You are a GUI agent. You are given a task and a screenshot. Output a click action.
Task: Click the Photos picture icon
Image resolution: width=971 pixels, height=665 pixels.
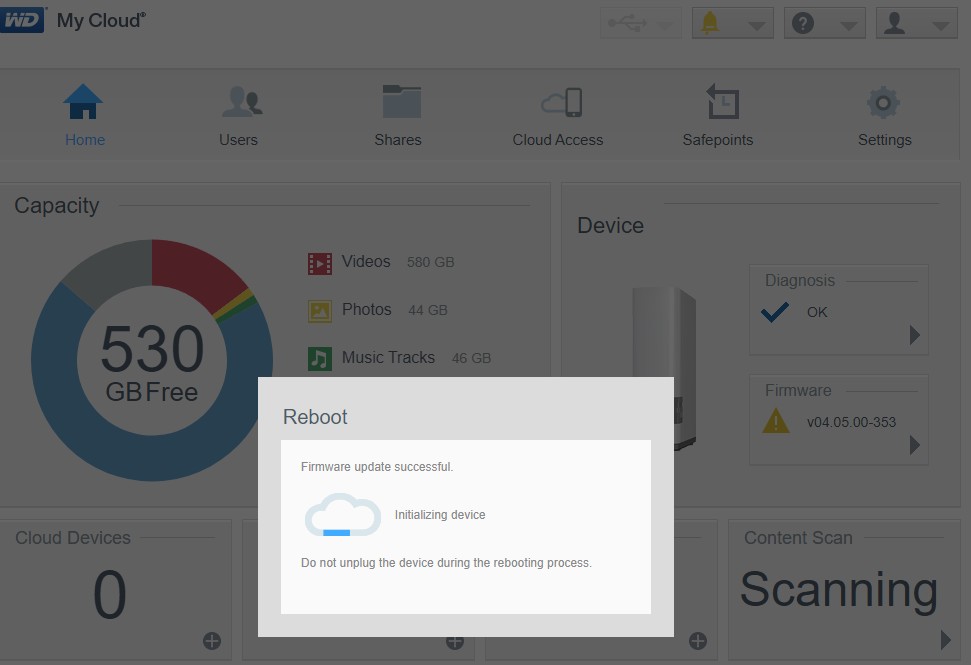click(320, 311)
